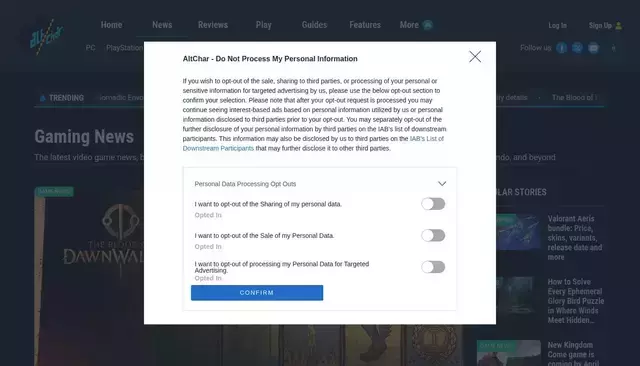Open the second Follow us social icon

577,48
